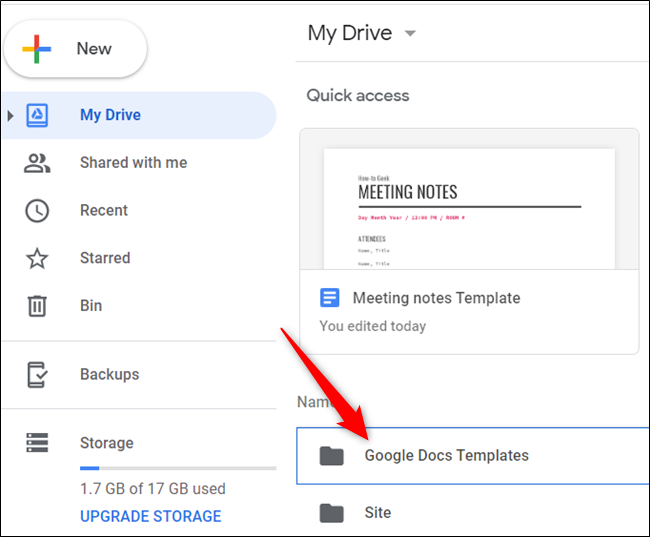Click the Bin trash icon

(37, 306)
